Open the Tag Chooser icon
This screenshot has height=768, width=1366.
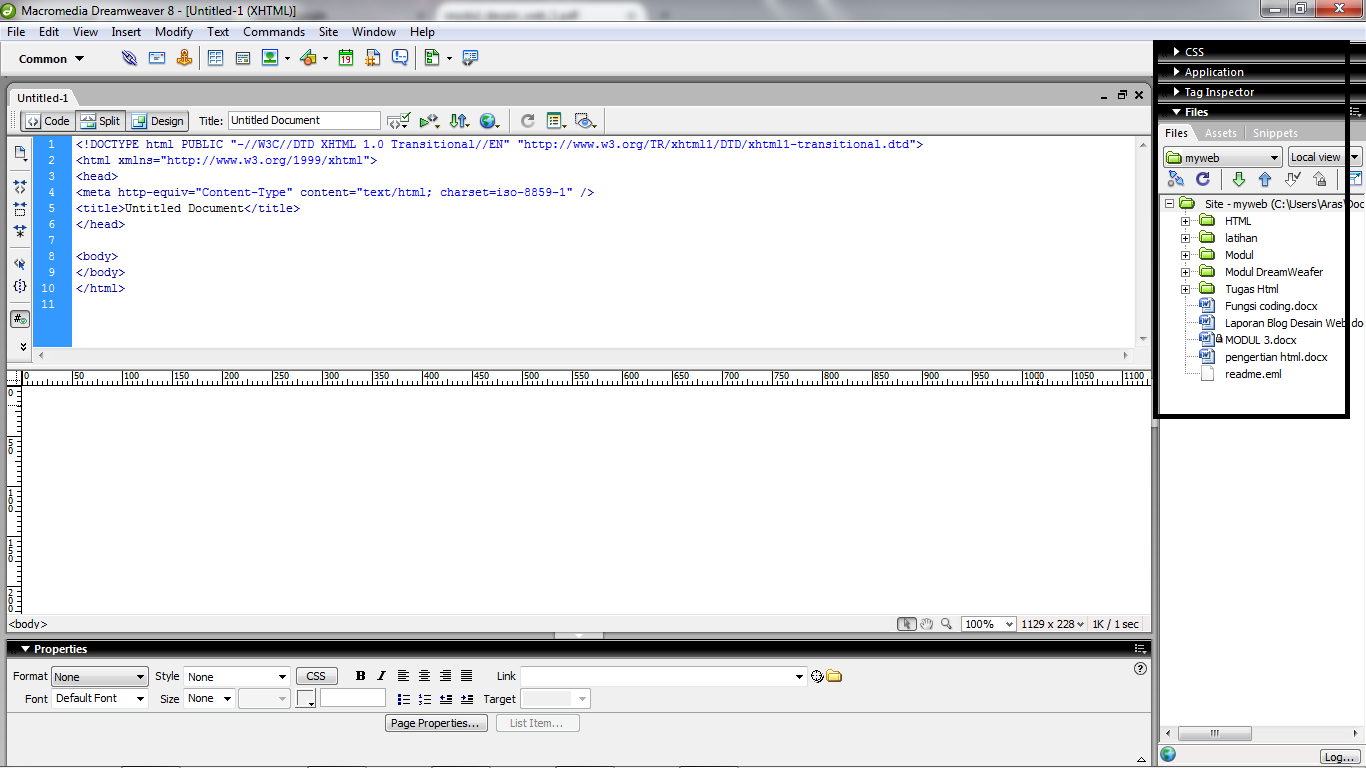pos(470,58)
